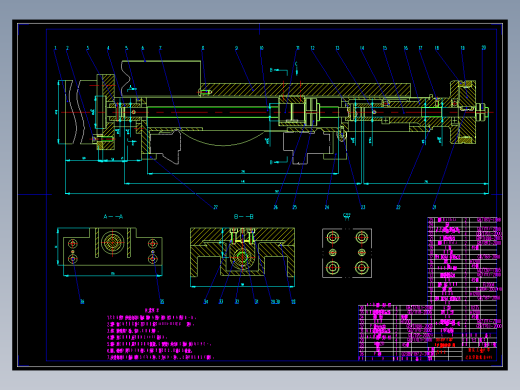Select part balloon number 16
The height and width of the screenshot is (390, 520).
pyautogui.click(x=406, y=48)
